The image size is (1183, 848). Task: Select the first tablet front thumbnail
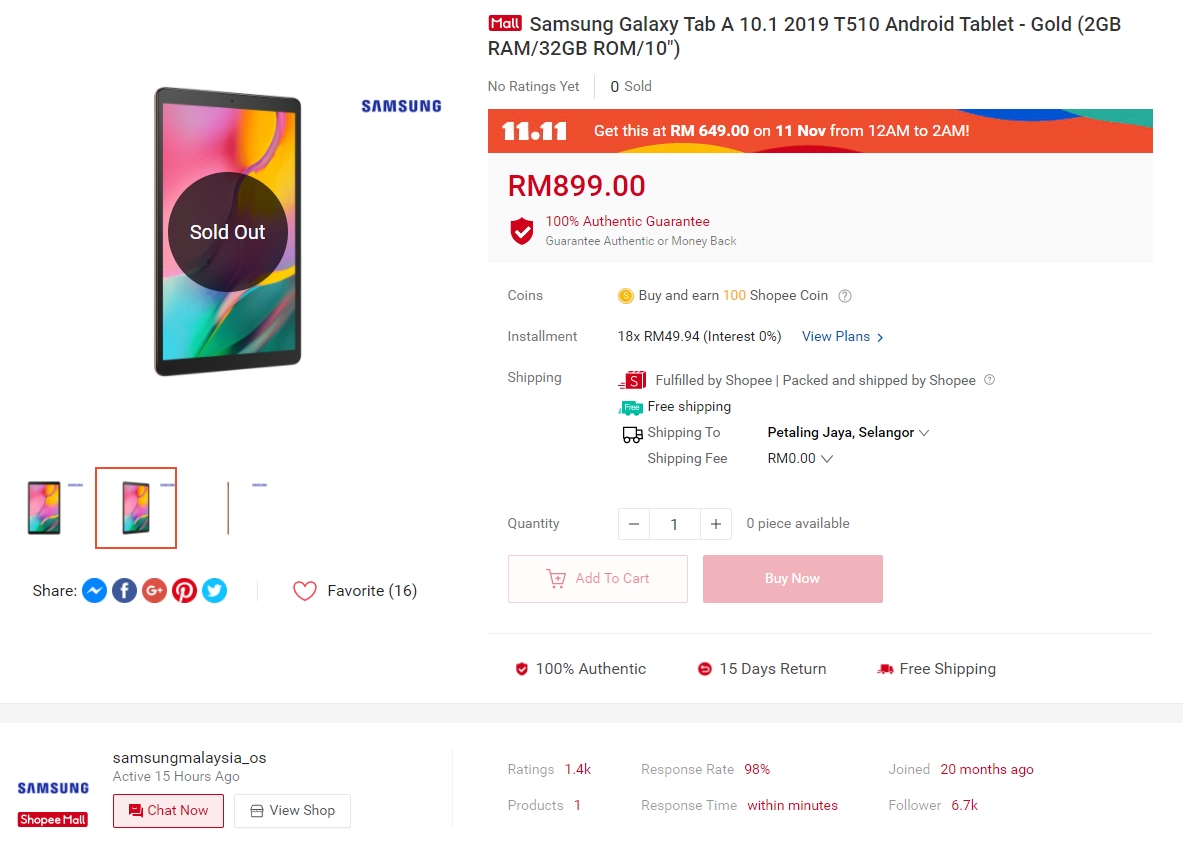pos(45,508)
